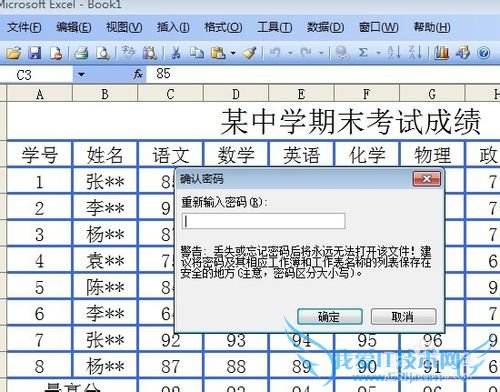Click the AutoSum sigma icon
Screen dimensions: 500x392
pos(363,53)
